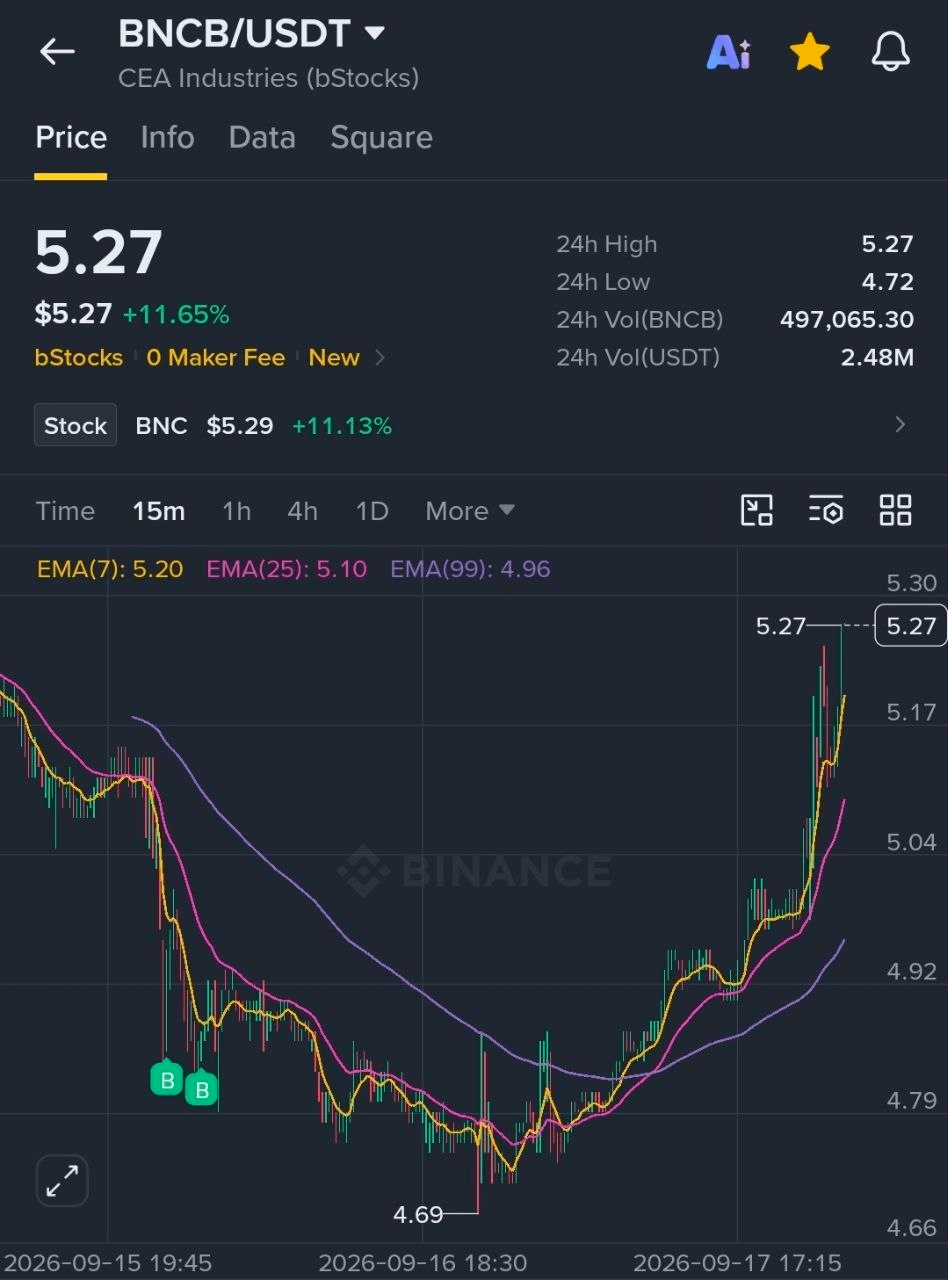Tap the first green B buy marker
Image resolution: width=948 pixels, height=1280 pixels.
(167, 1079)
